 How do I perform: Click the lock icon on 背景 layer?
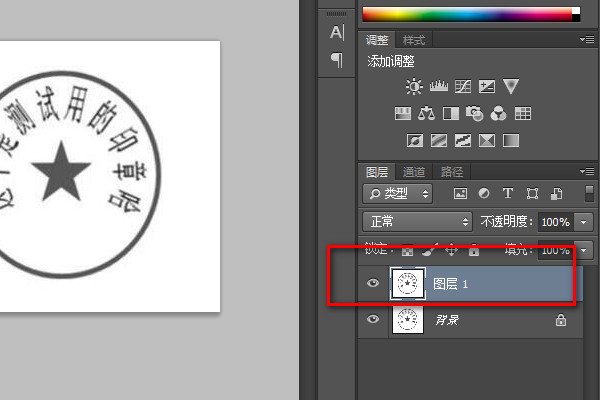click(x=561, y=320)
